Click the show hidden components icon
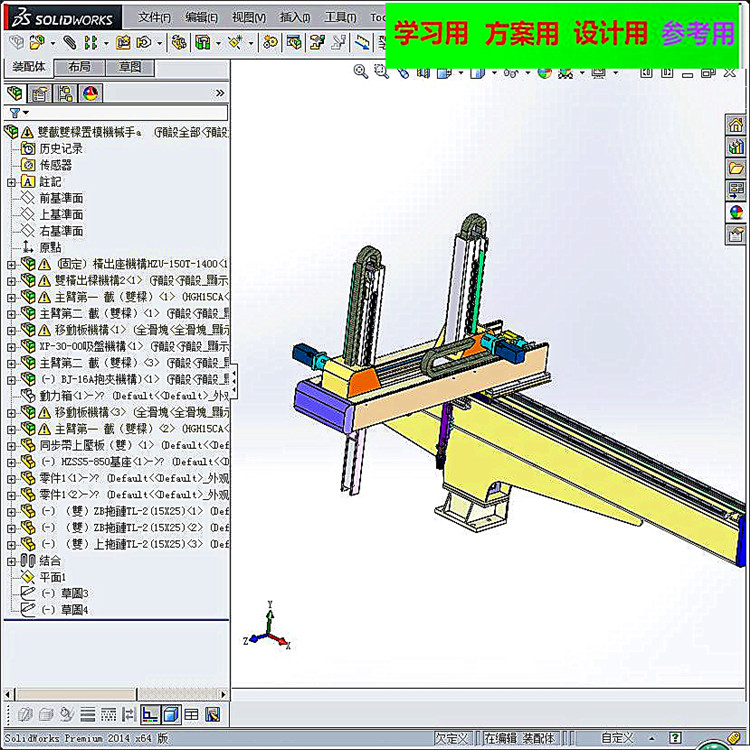The height and width of the screenshot is (750, 750). 179,43
